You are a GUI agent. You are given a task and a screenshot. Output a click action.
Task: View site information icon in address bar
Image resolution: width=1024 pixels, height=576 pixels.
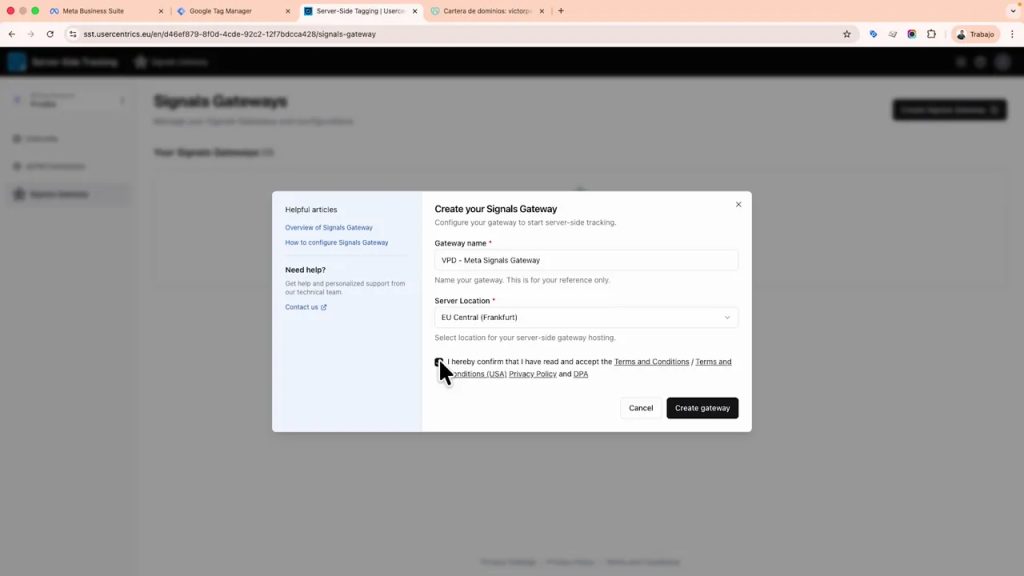[73, 34]
